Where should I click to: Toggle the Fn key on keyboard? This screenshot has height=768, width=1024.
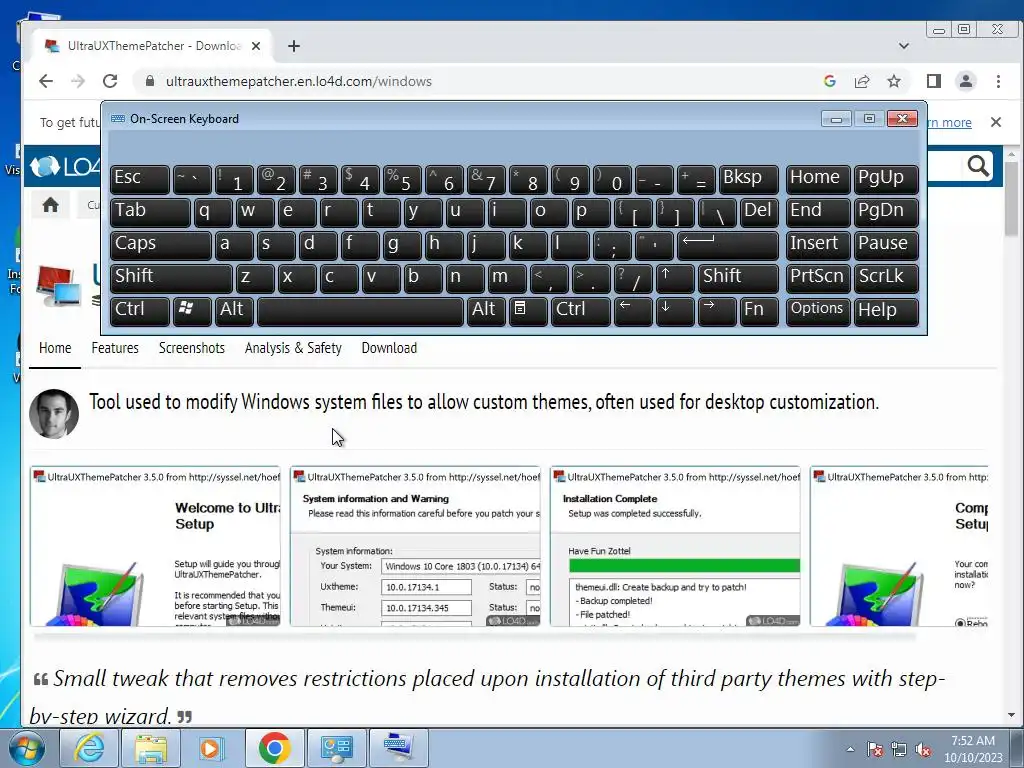[759, 310]
